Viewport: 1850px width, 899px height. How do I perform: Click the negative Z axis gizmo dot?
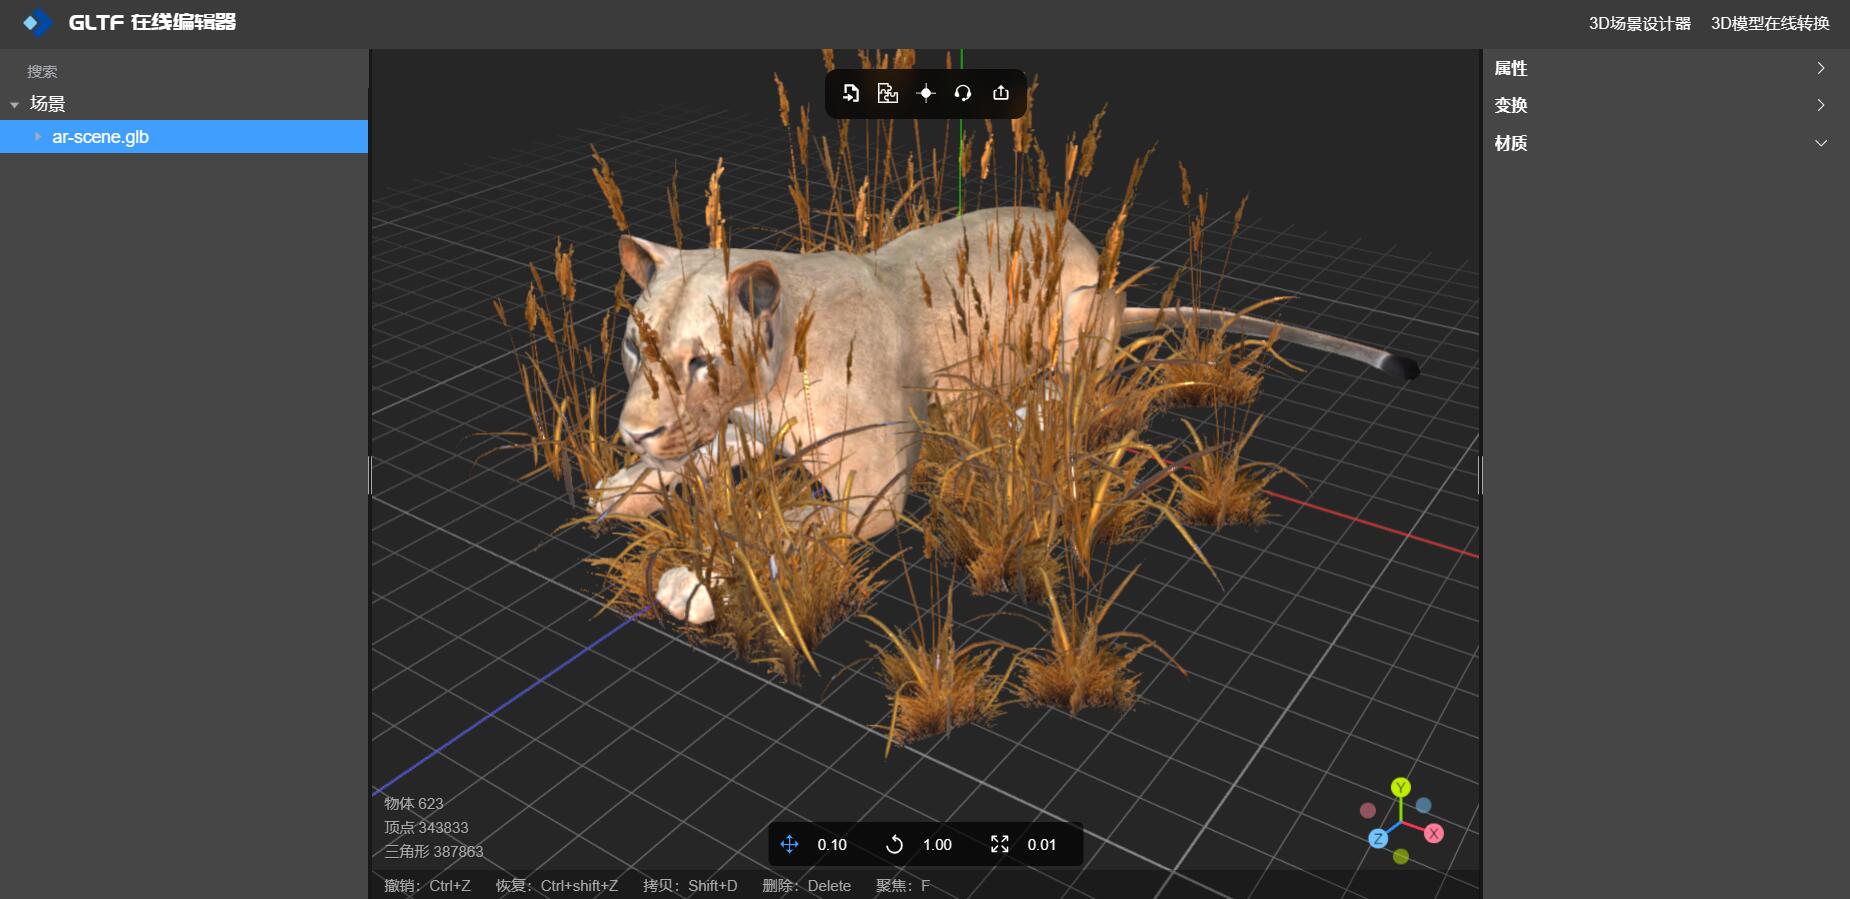[1424, 805]
